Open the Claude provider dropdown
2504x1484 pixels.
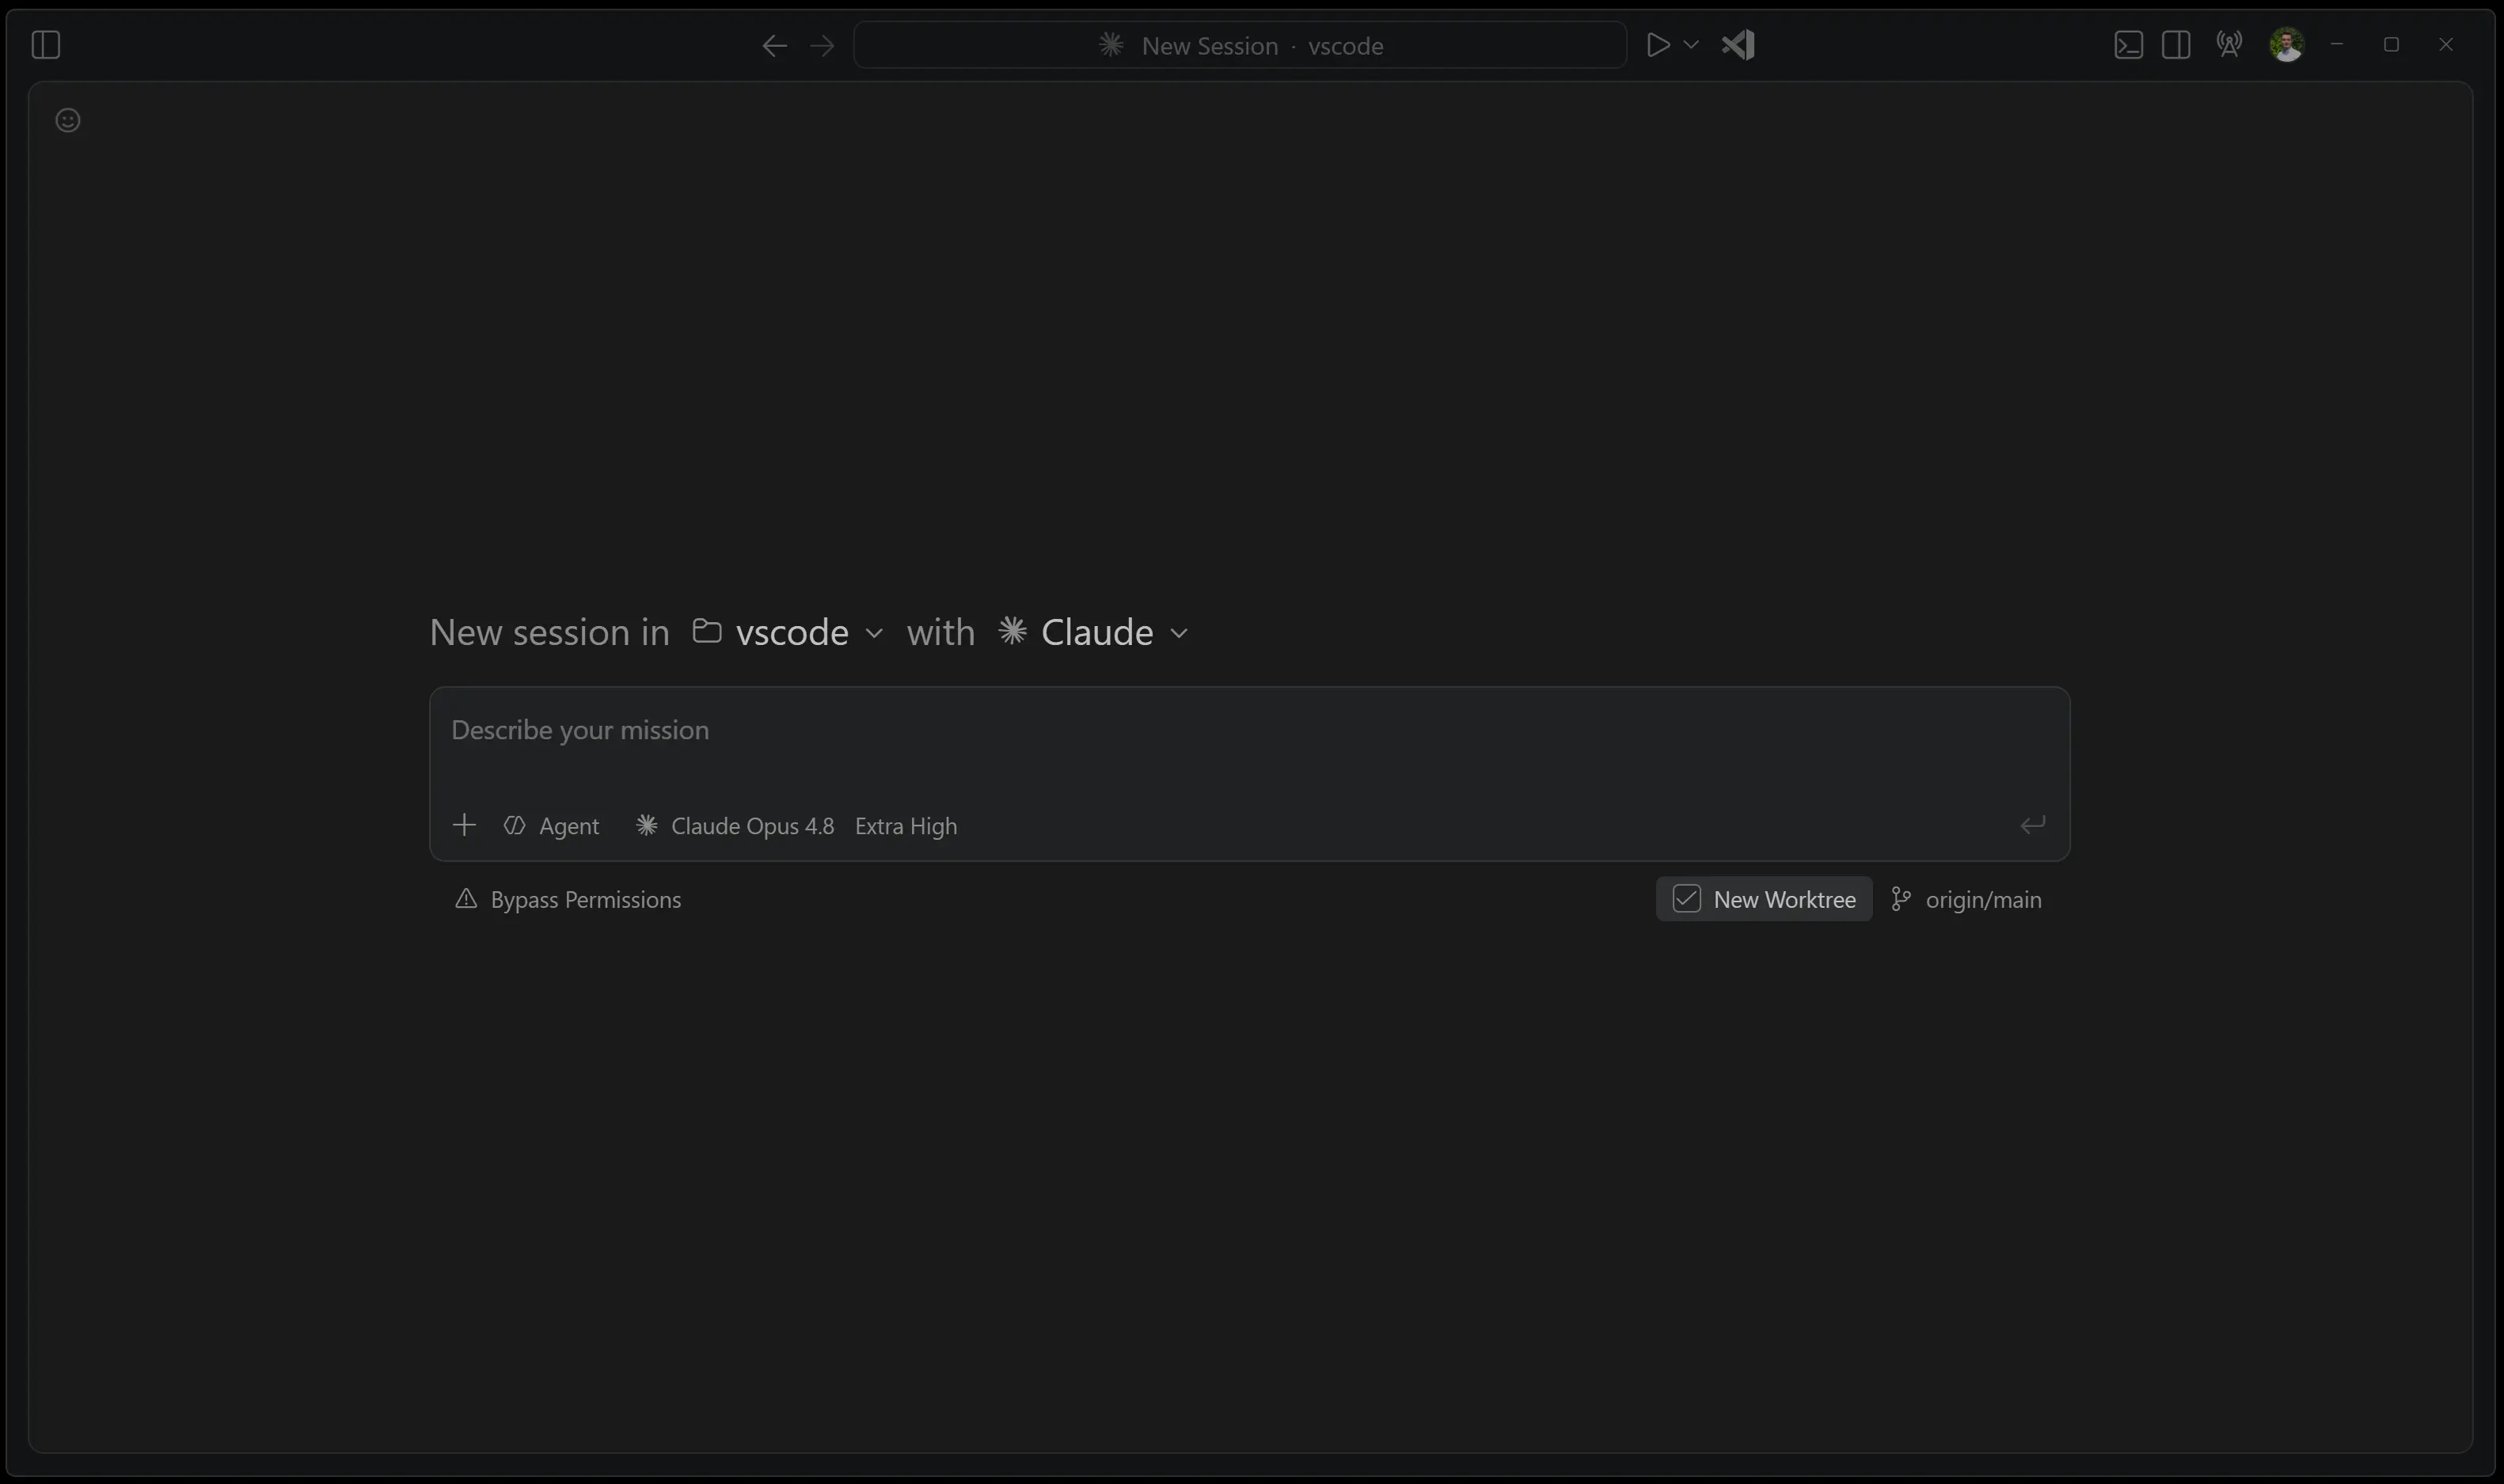pyautogui.click(x=1094, y=632)
